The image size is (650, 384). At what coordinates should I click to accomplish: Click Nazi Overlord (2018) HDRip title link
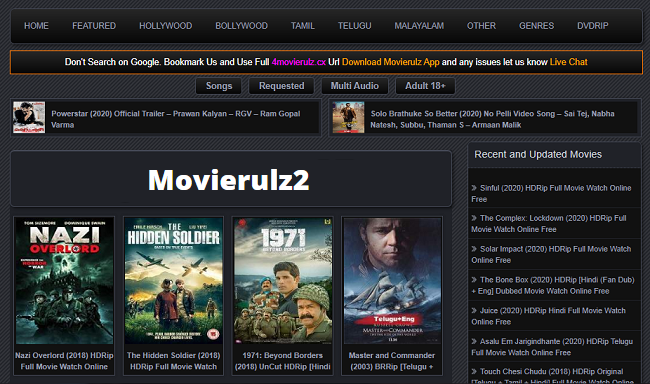64,361
